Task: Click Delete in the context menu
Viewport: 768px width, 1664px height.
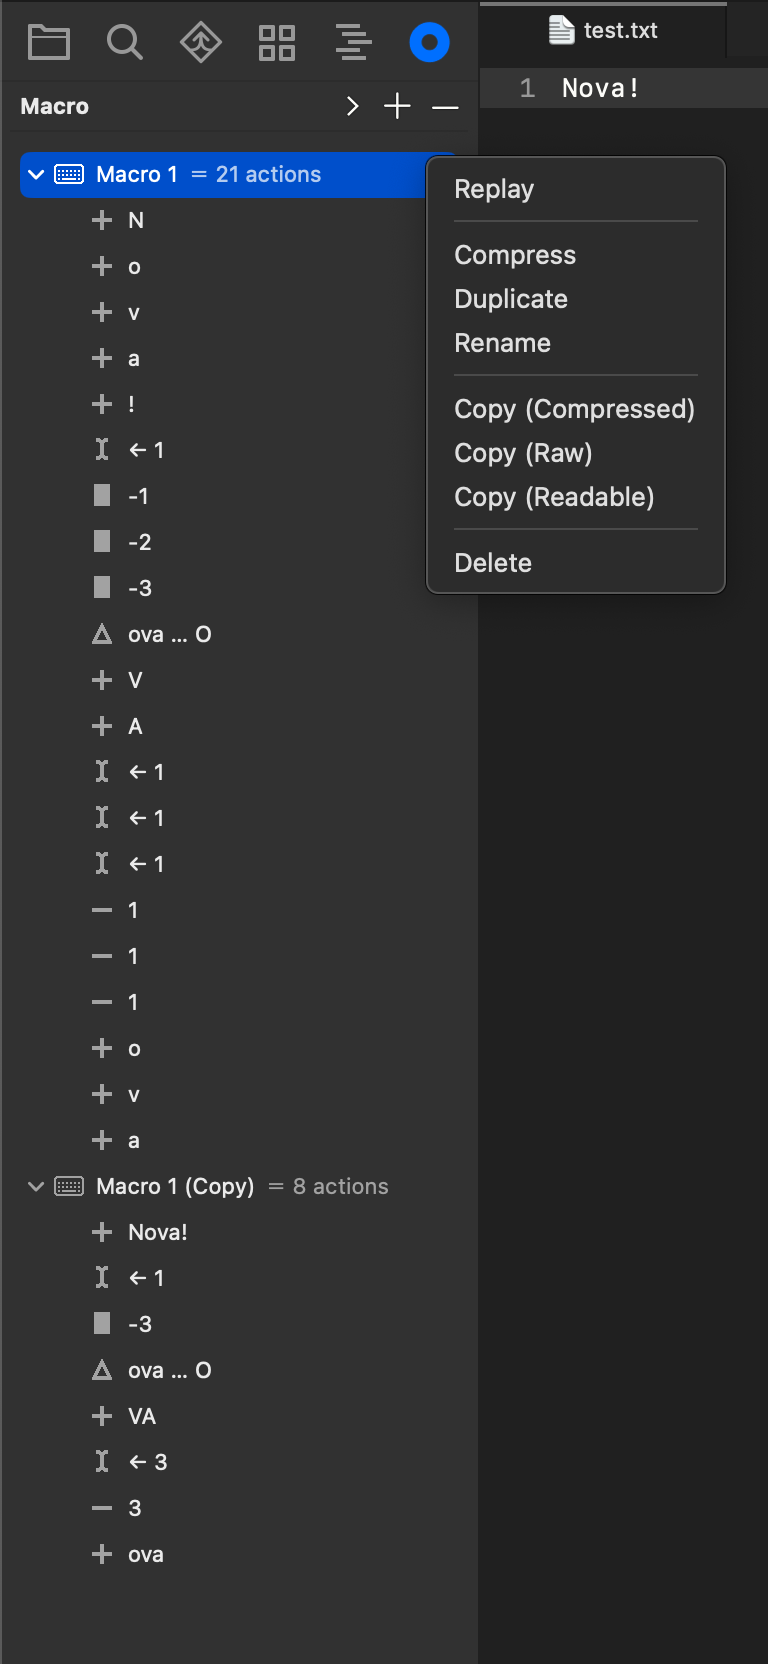Action: click(x=493, y=563)
